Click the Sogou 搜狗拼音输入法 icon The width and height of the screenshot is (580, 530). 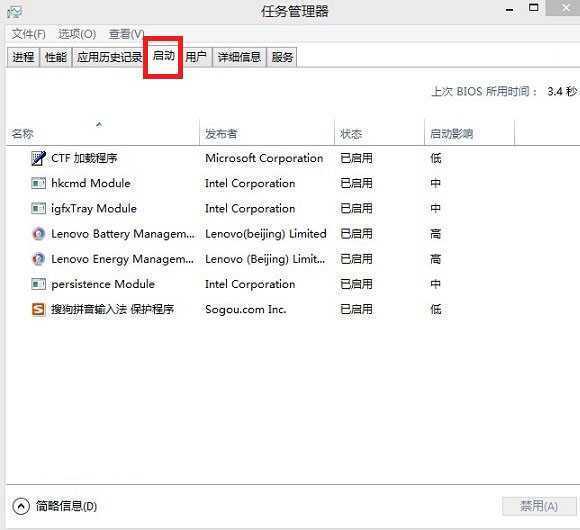(x=38, y=309)
